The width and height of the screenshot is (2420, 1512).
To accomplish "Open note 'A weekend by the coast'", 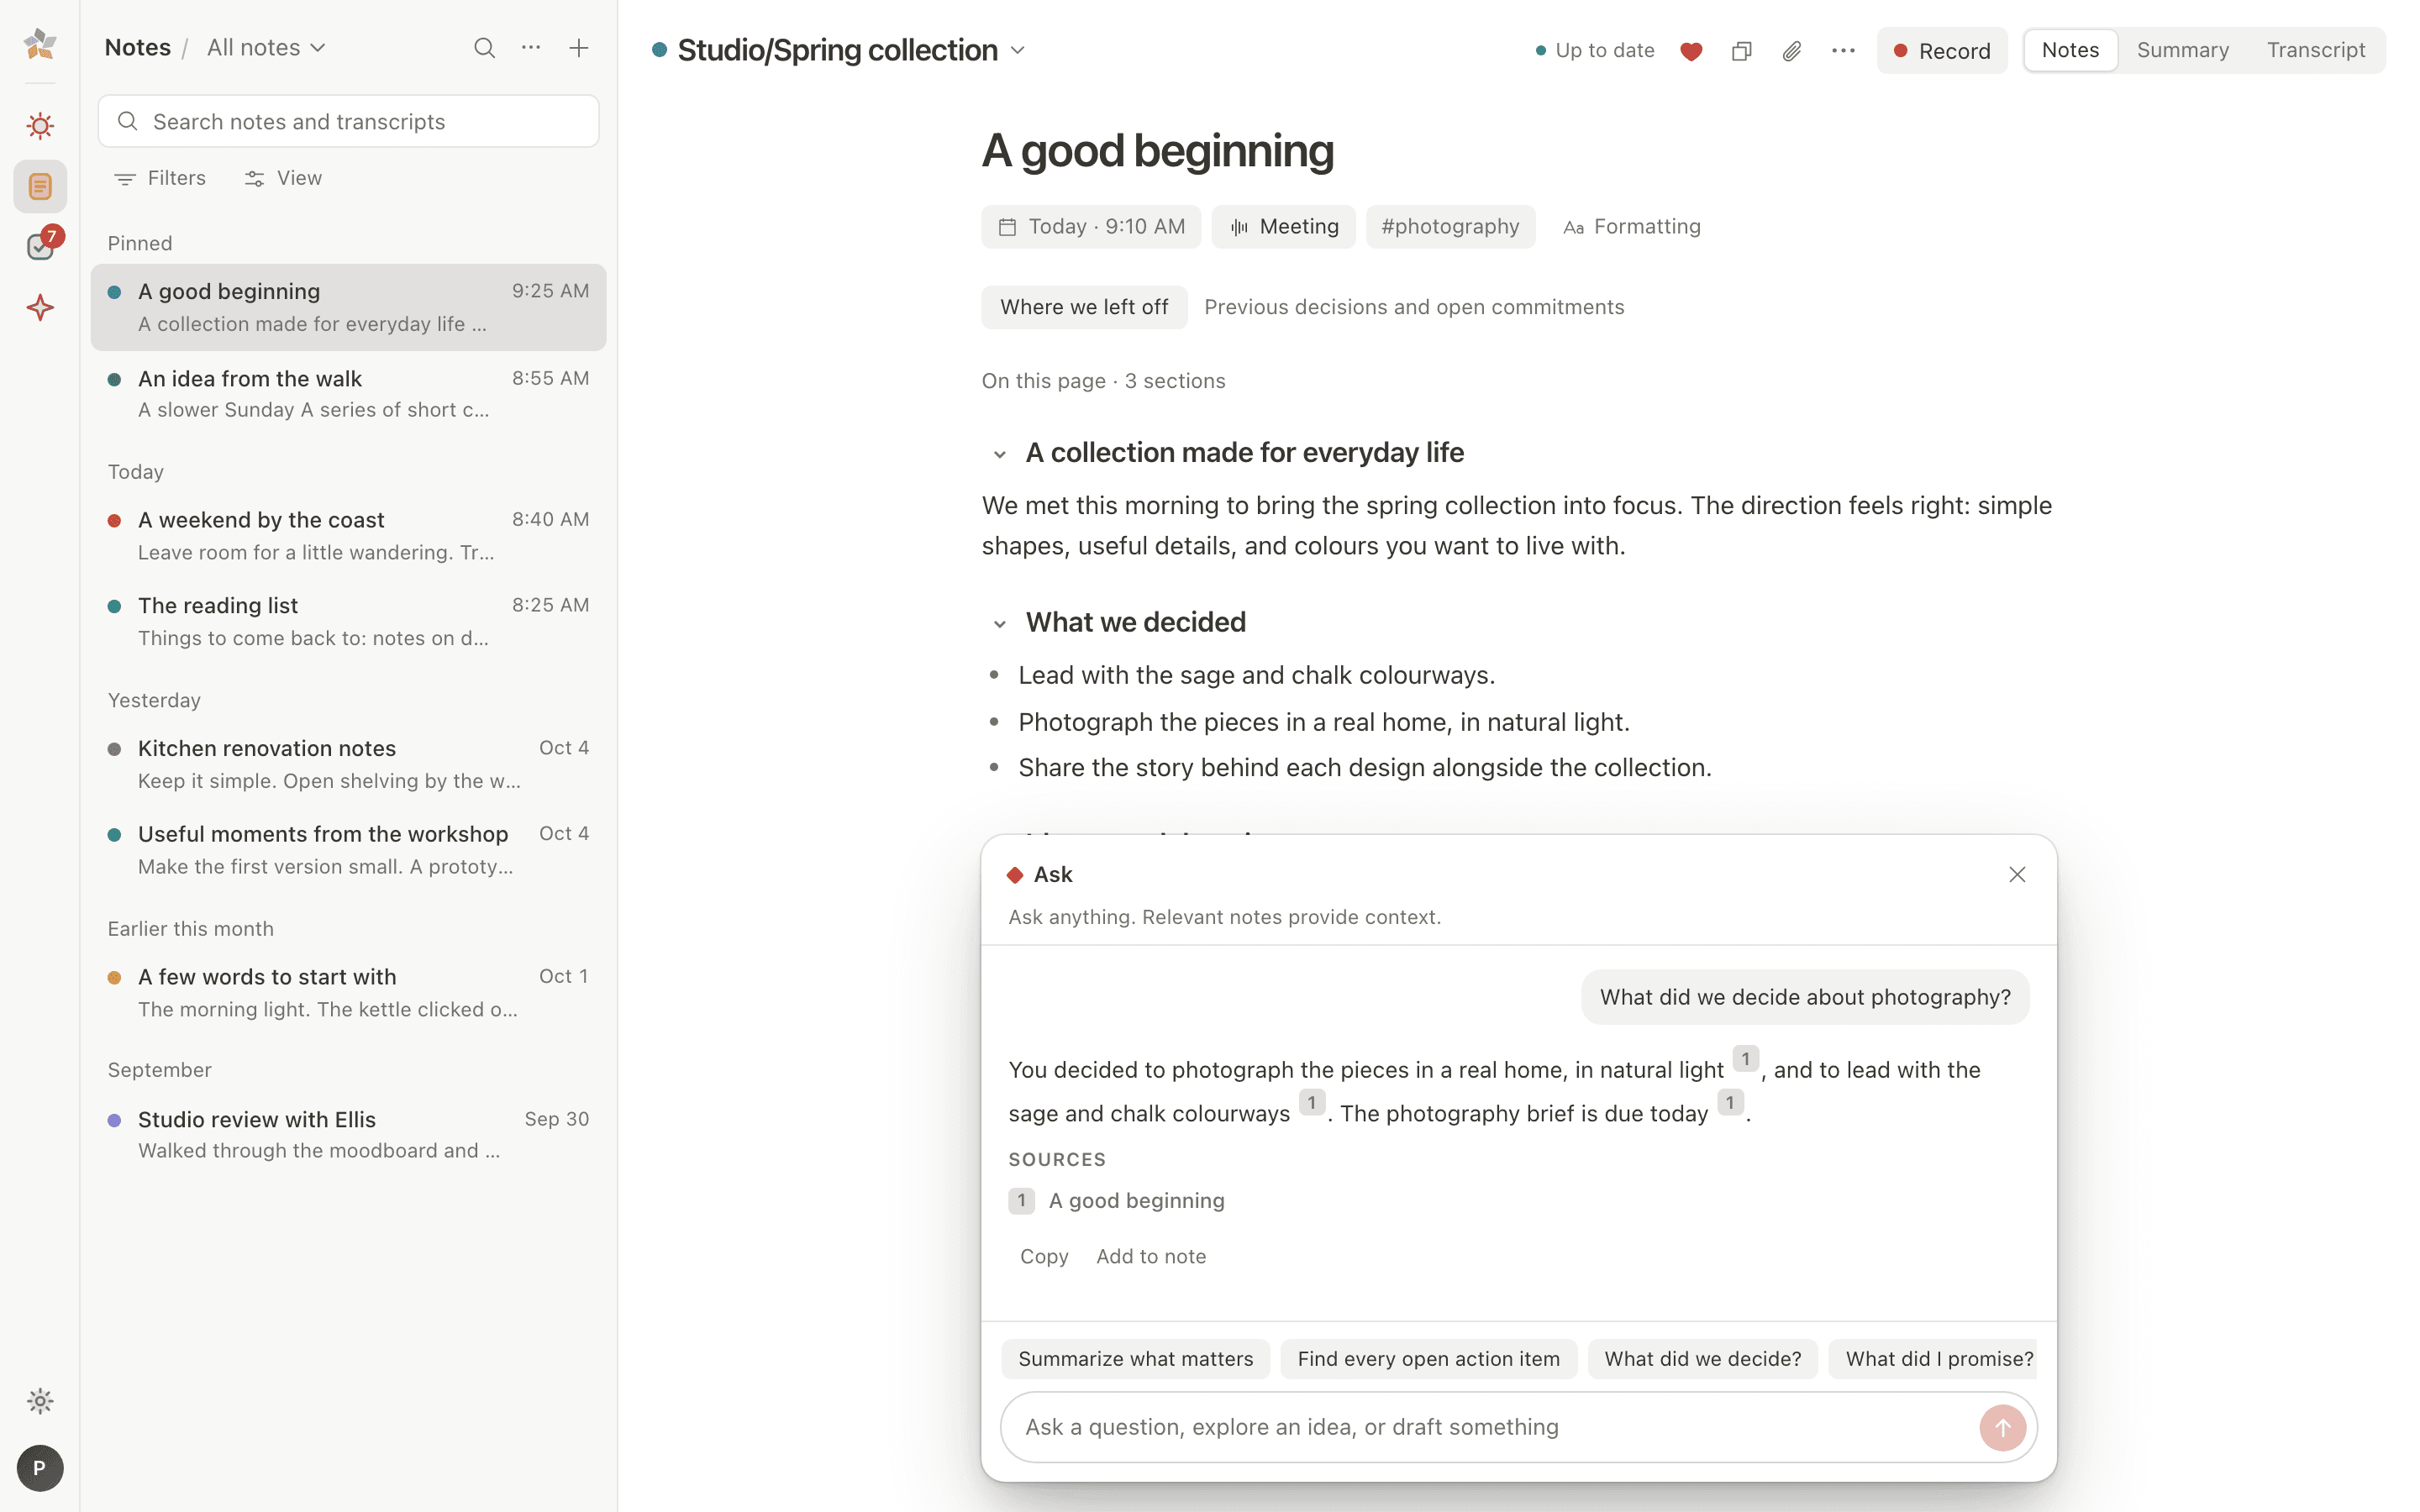I will [349, 536].
